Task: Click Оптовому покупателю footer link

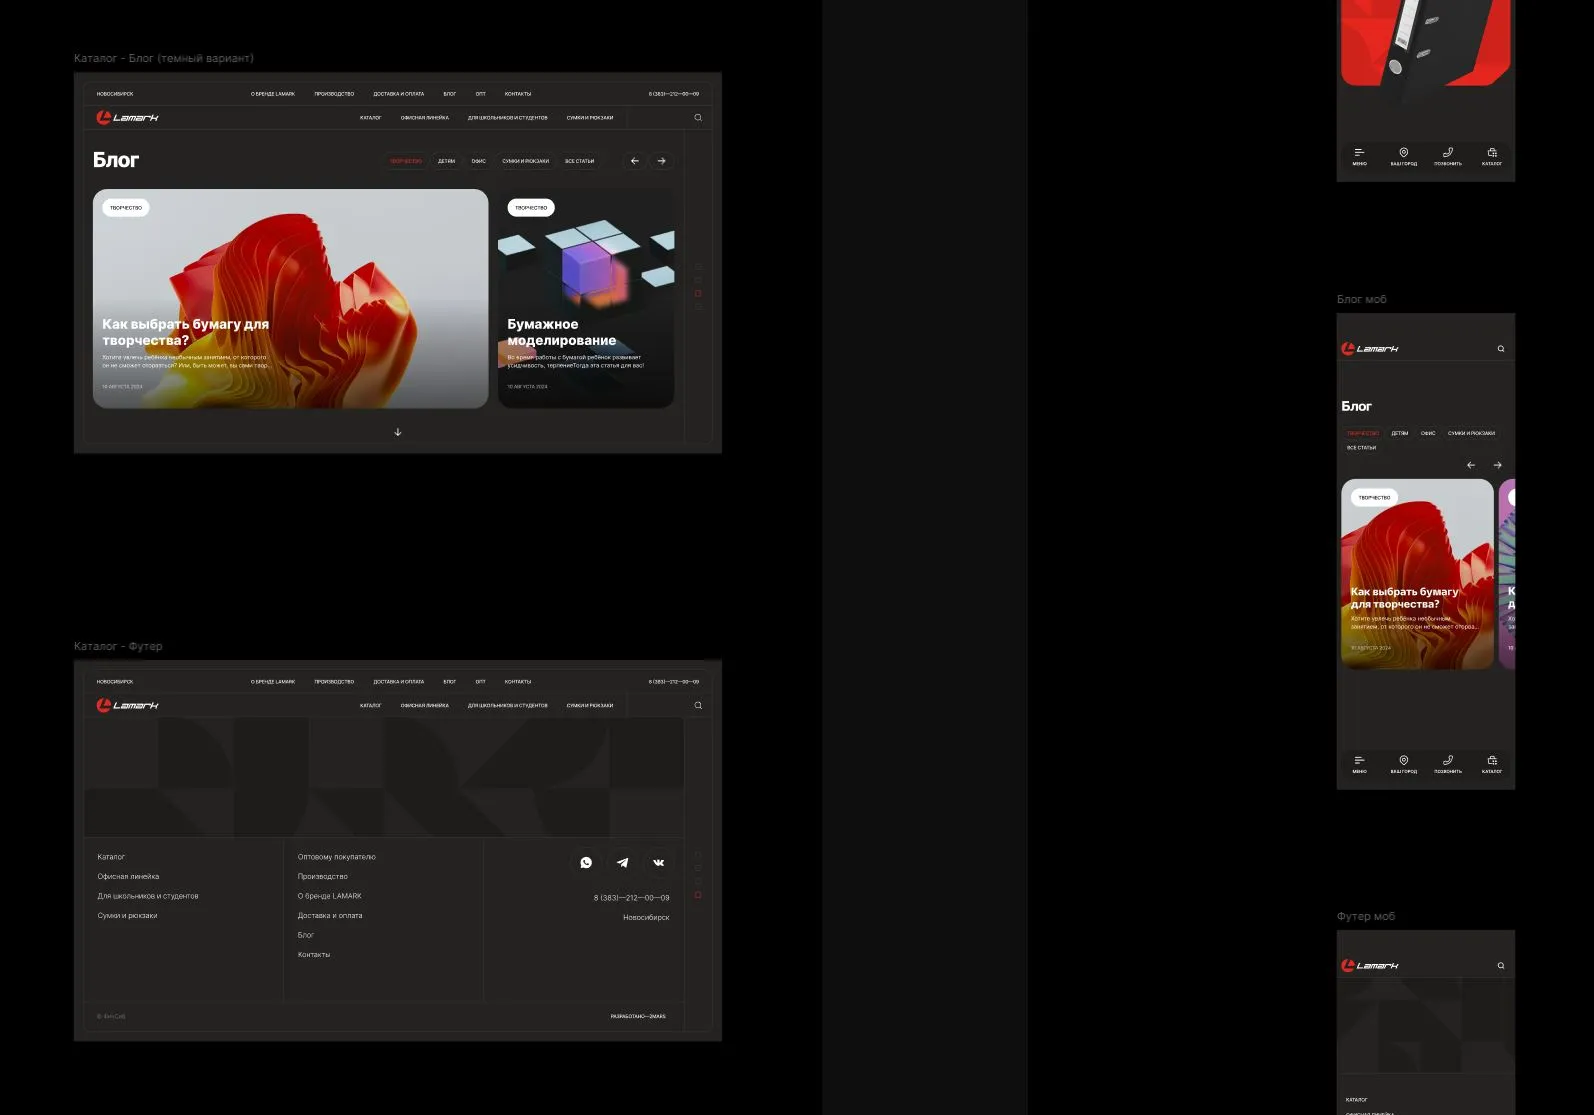Action: click(x=336, y=857)
